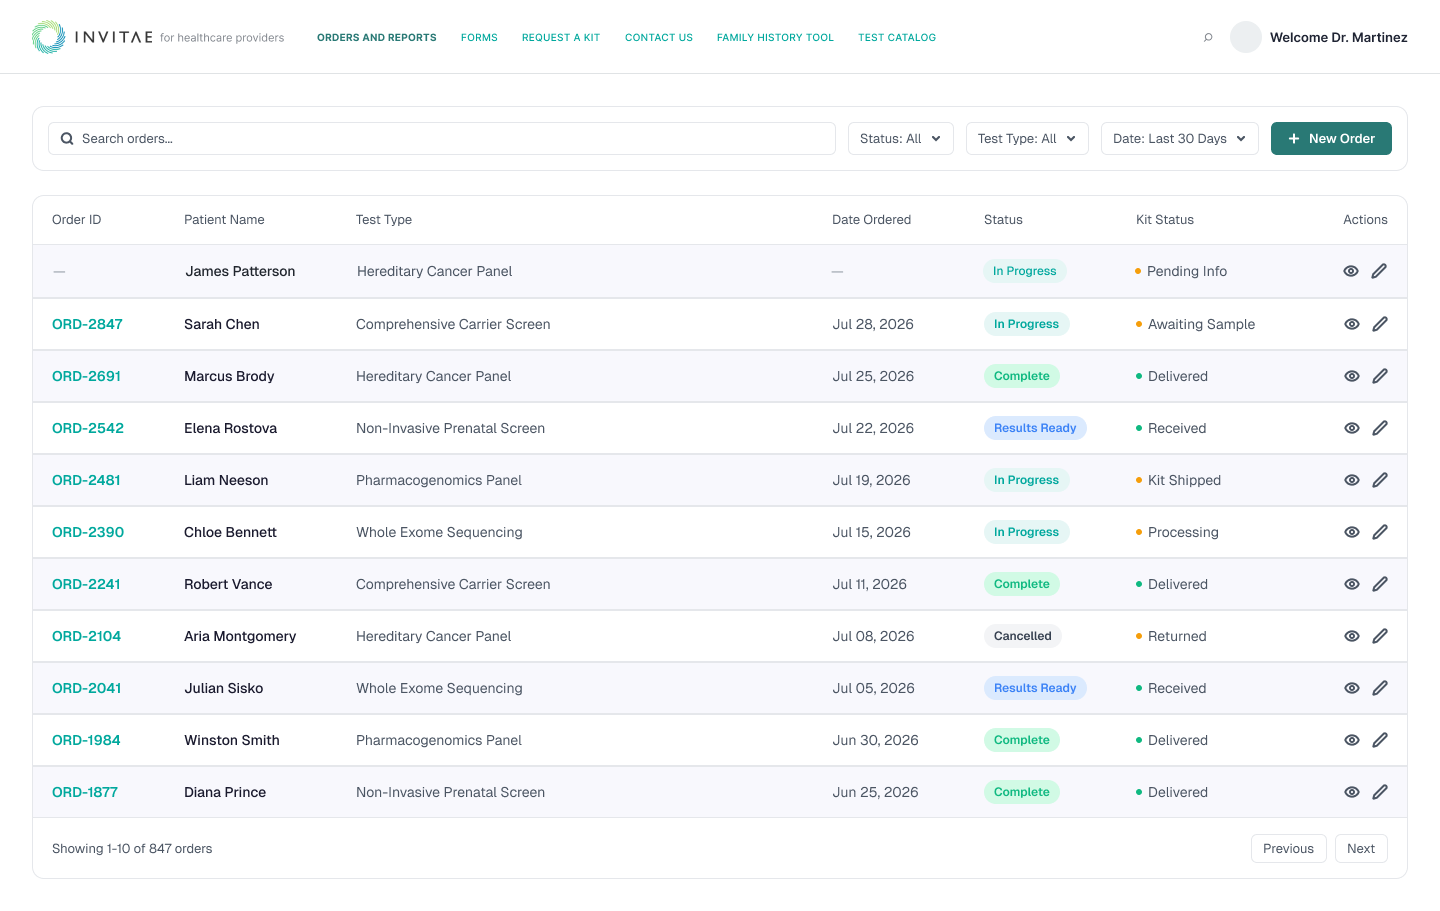View order ORD-2847 with eye icon

[x=1352, y=324]
